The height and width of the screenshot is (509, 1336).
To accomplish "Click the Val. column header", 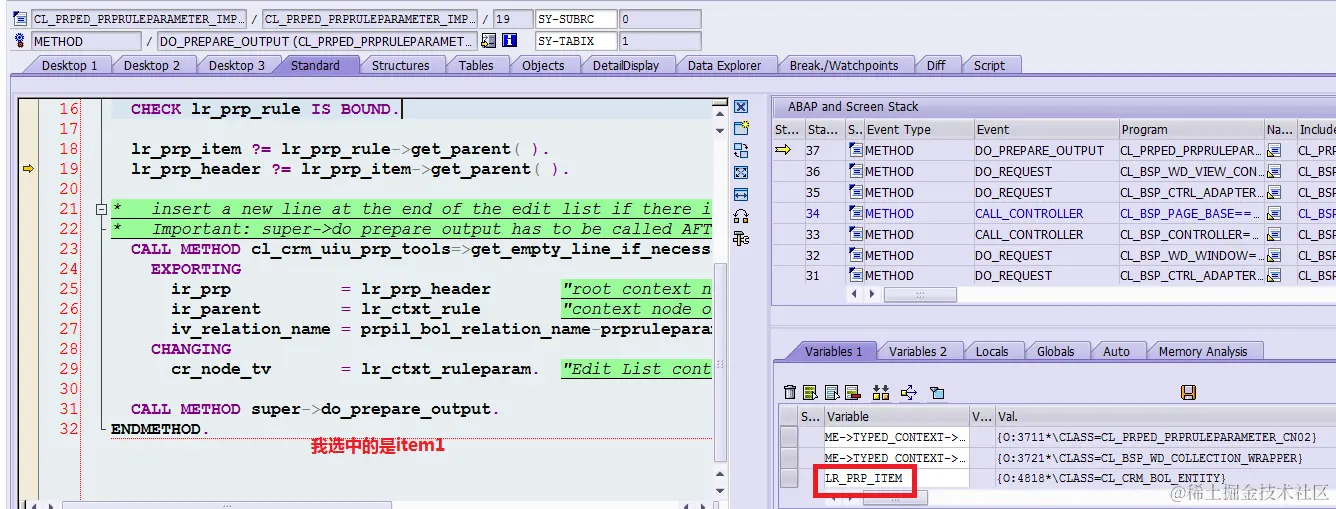I will pos(1165,416).
